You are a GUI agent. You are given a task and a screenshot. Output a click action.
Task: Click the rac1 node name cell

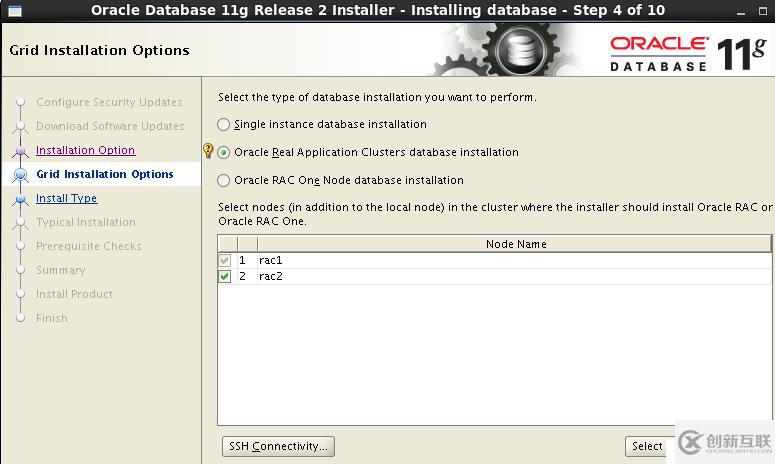(515, 260)
